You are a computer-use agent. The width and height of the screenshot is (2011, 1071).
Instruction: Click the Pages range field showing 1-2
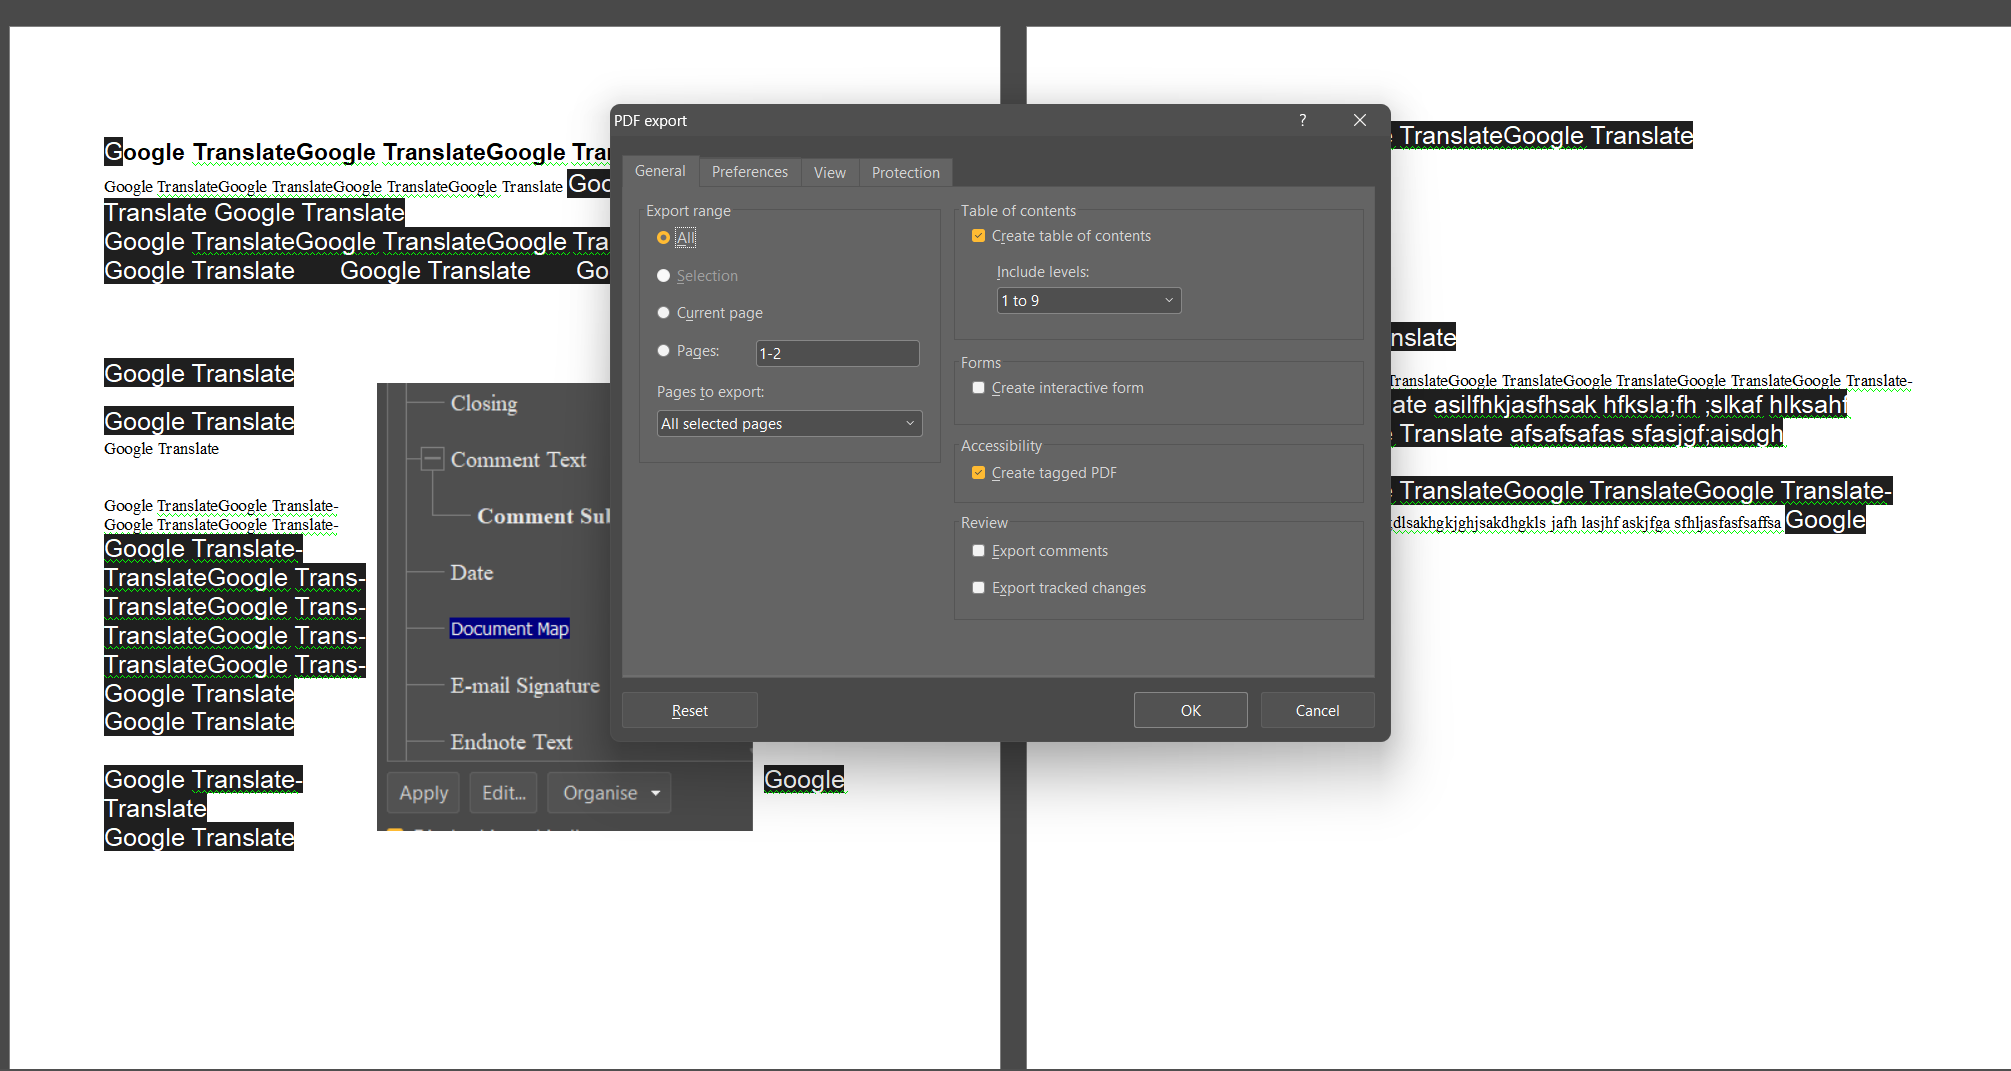click(838, 353)
